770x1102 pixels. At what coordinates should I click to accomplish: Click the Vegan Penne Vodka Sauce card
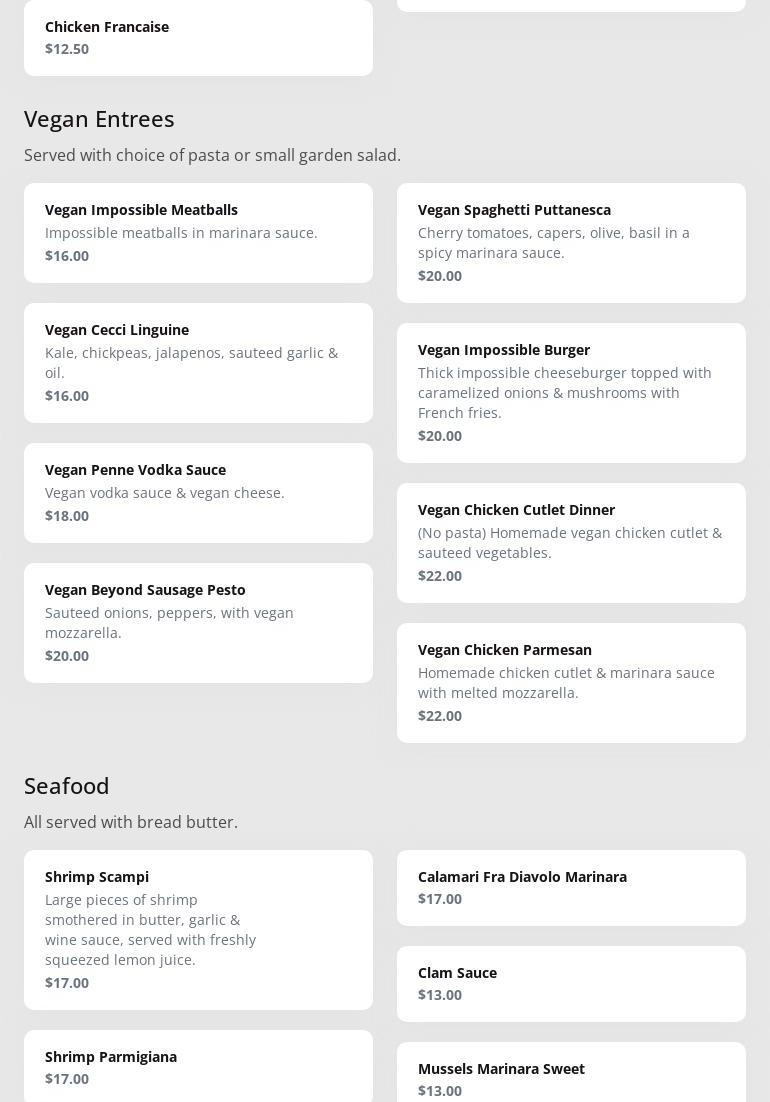(198, 492)
